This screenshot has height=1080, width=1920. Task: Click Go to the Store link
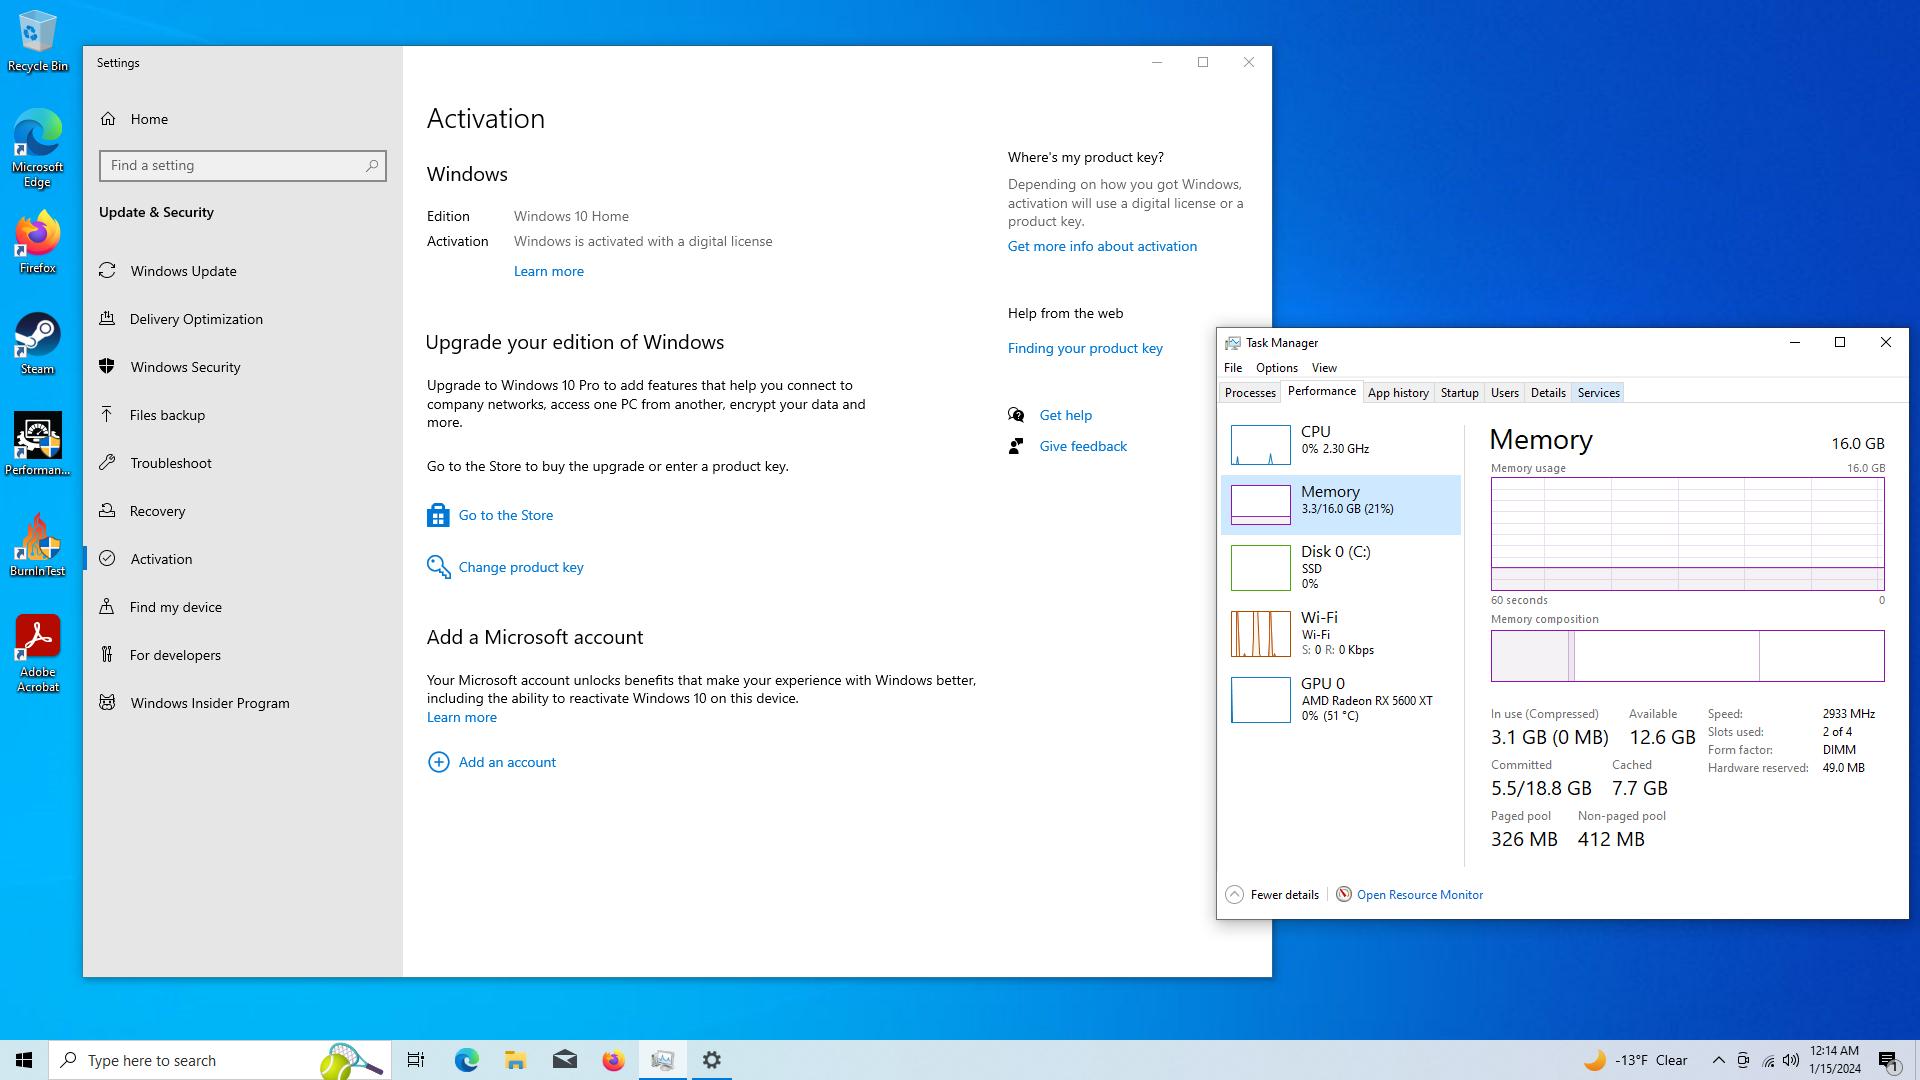pyautogui.click(x=506, y=515)
